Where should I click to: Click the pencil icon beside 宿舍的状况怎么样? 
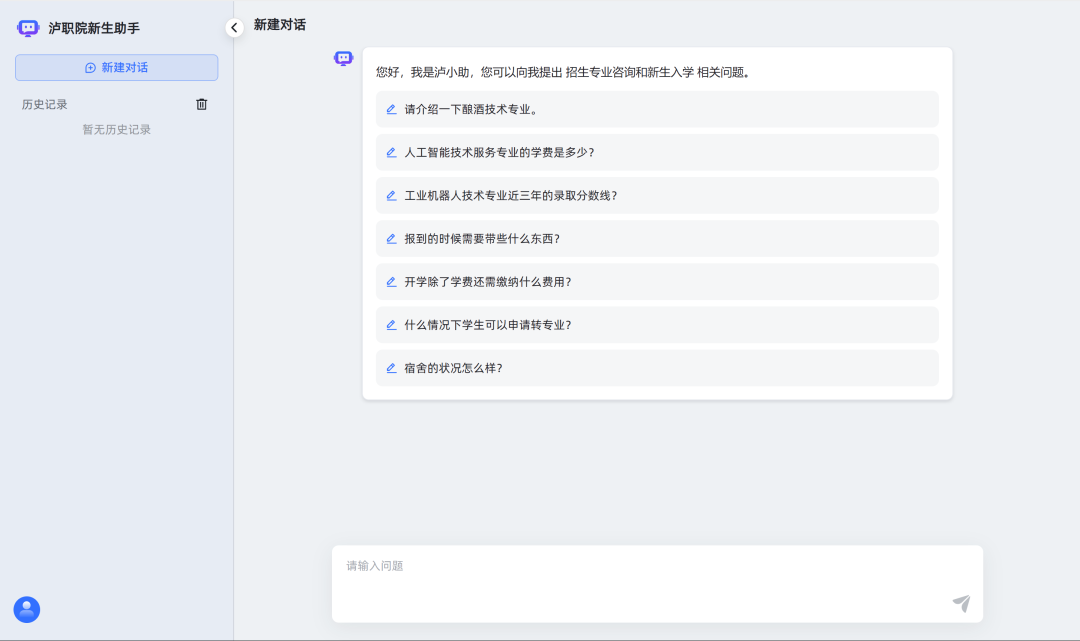392,368
